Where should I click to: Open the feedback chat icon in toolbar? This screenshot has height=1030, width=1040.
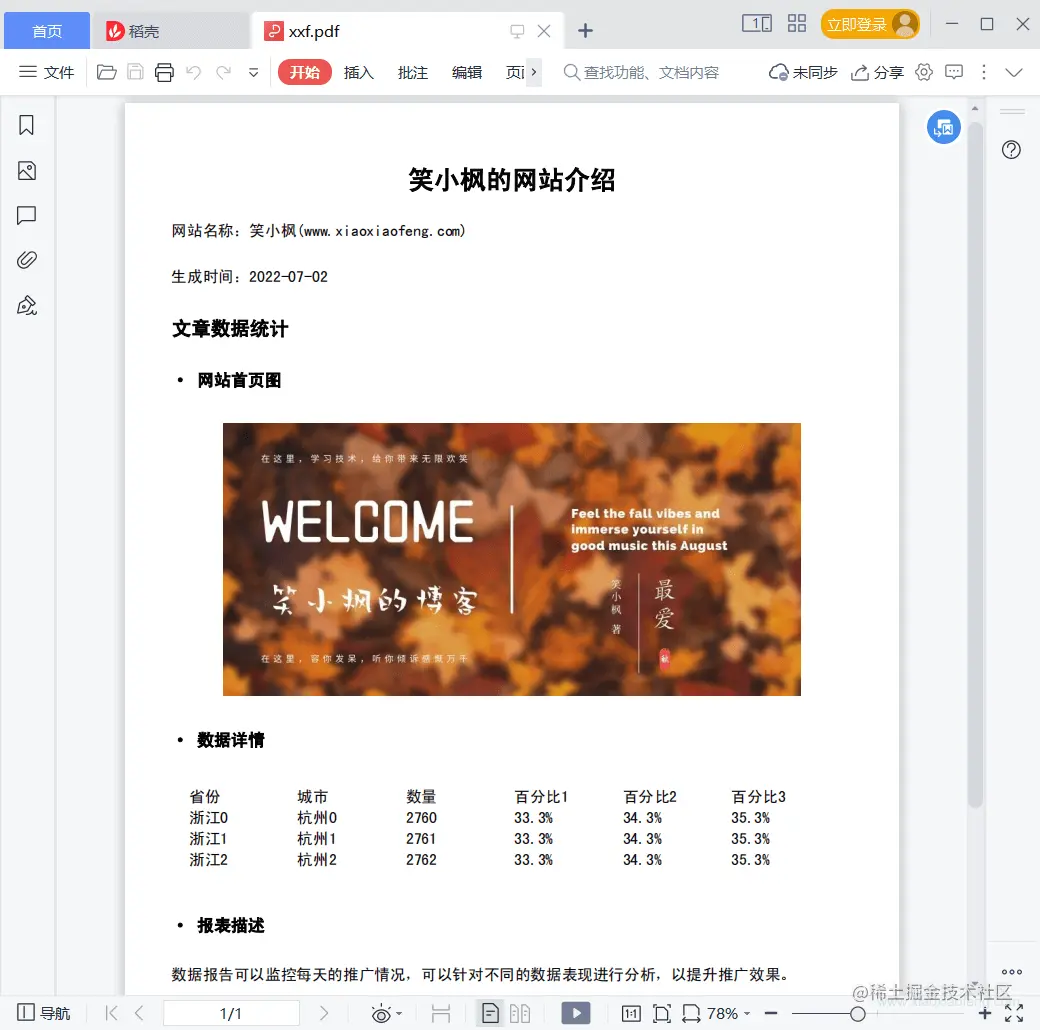coord(954,72)
